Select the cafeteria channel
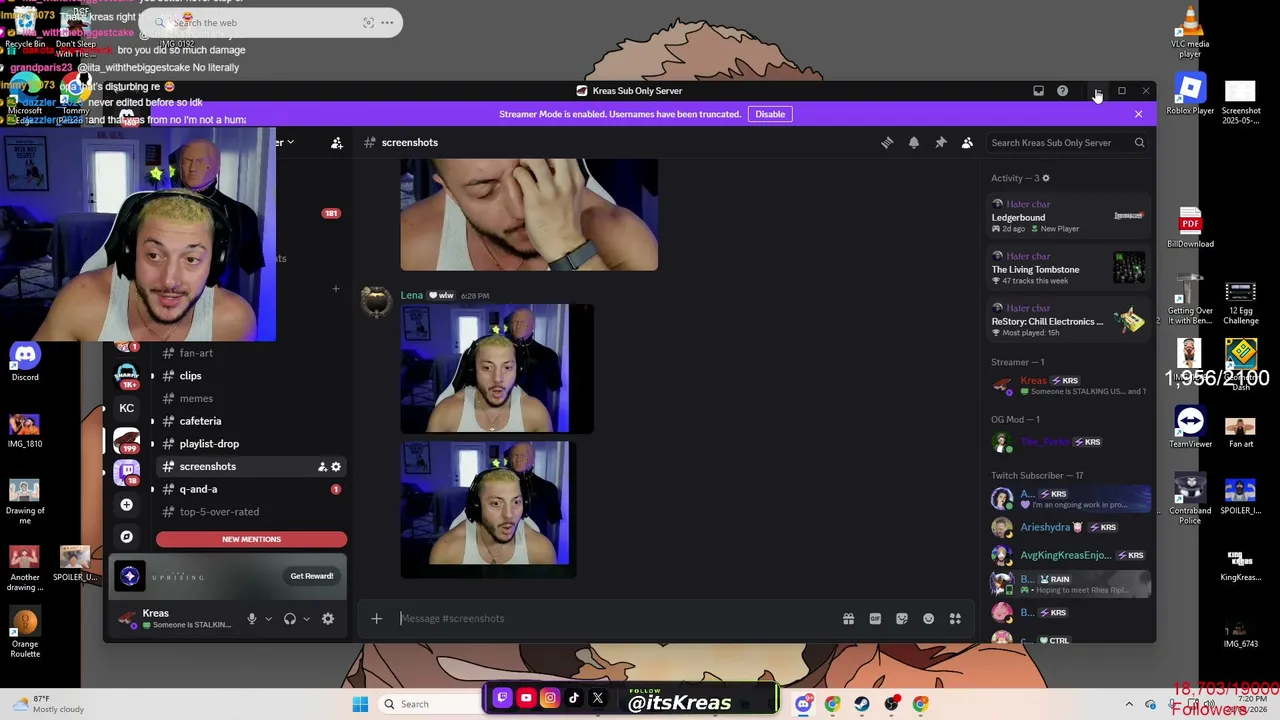This screenshot has width=1280, height=720. tap(200, 421)
